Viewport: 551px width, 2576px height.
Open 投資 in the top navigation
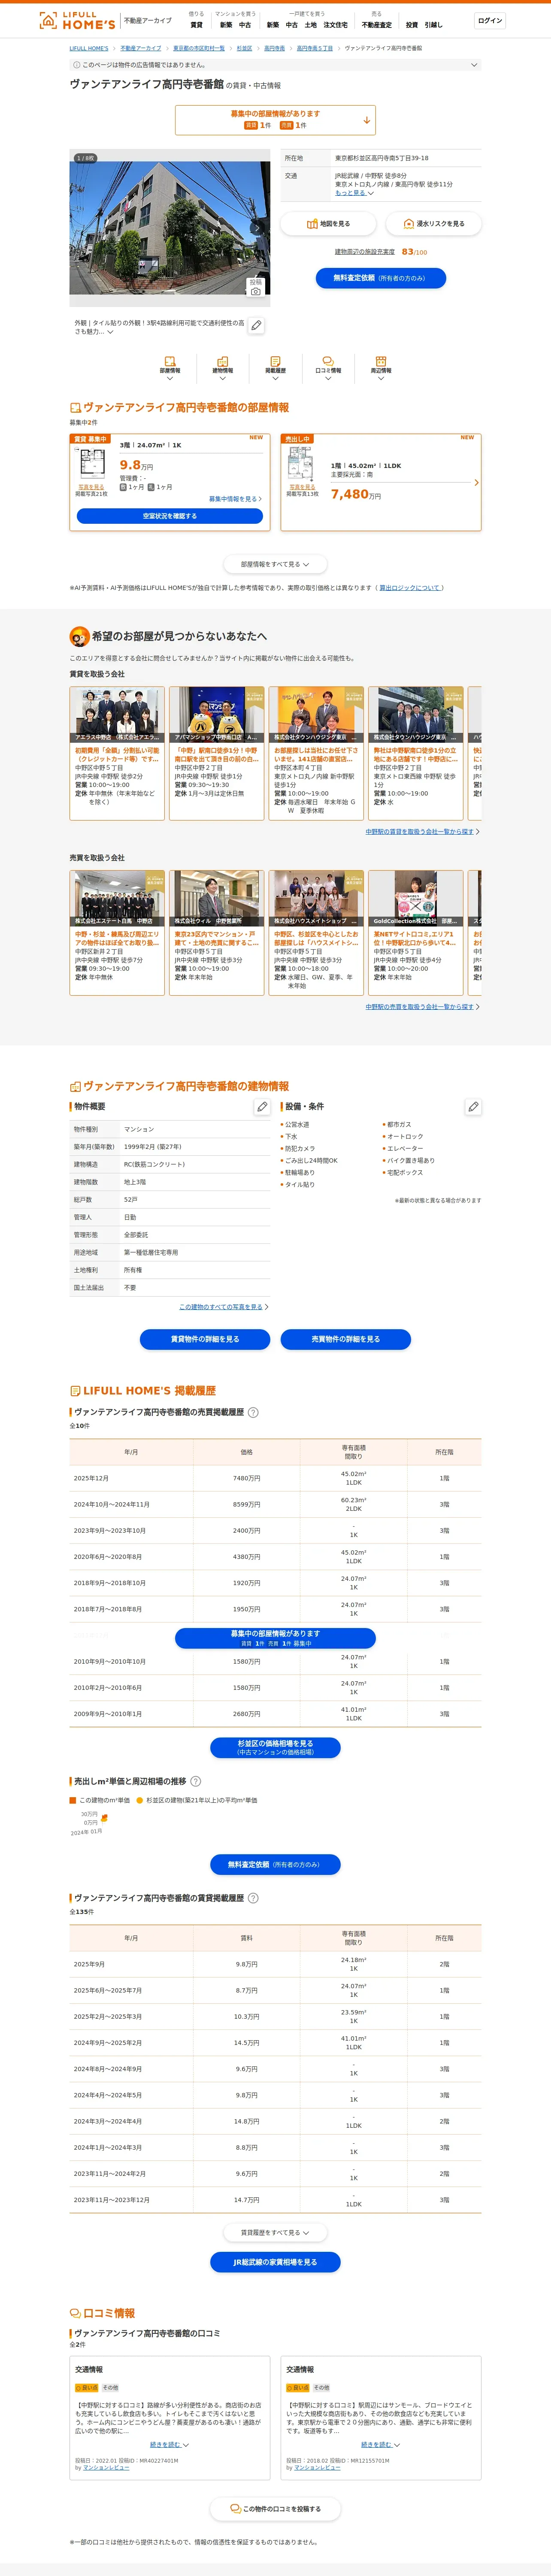click(x=412, y=25)
